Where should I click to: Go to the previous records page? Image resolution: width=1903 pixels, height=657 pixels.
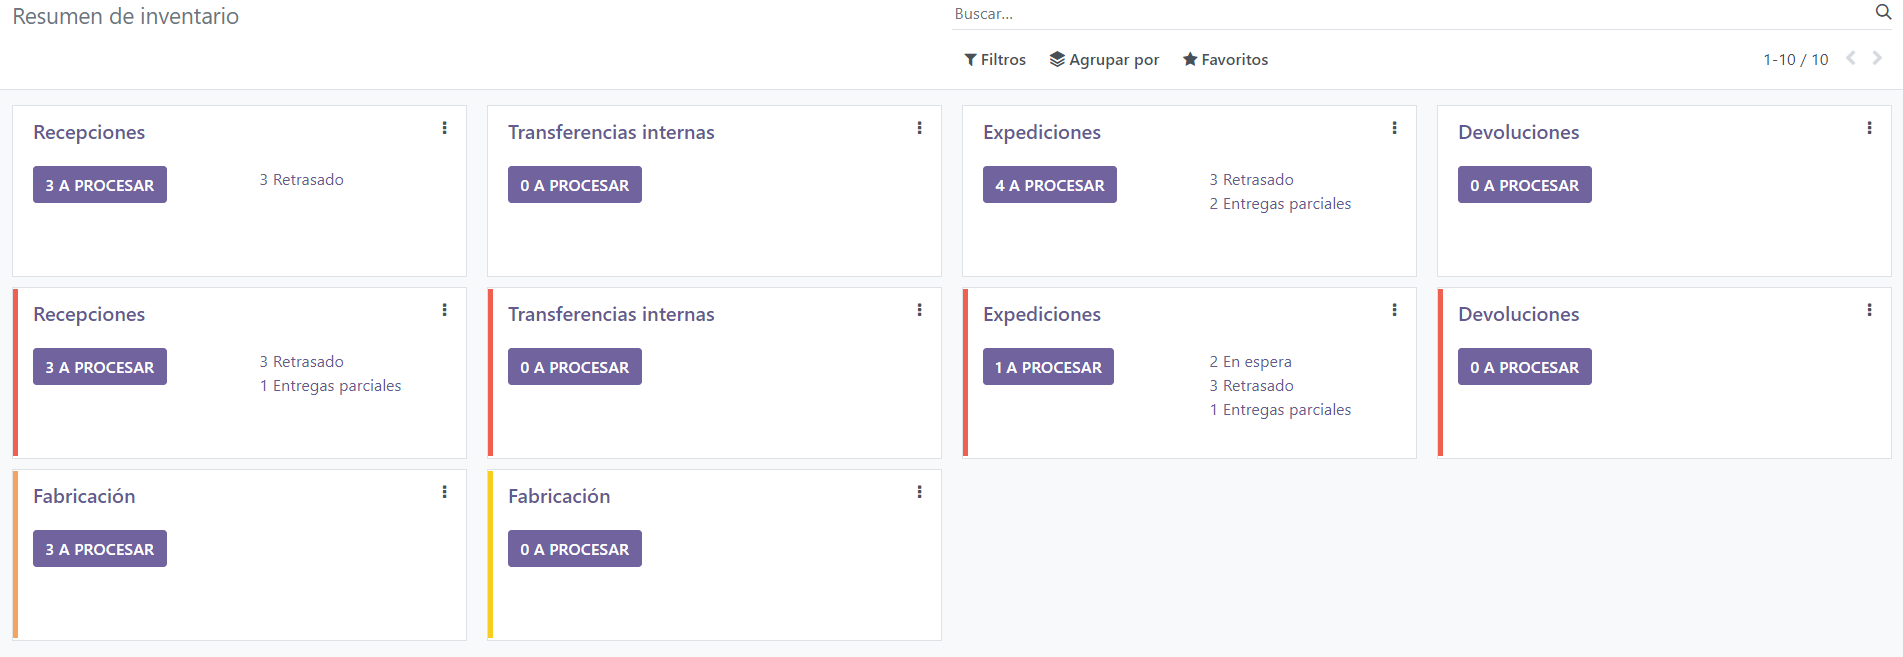(1849, 58)
